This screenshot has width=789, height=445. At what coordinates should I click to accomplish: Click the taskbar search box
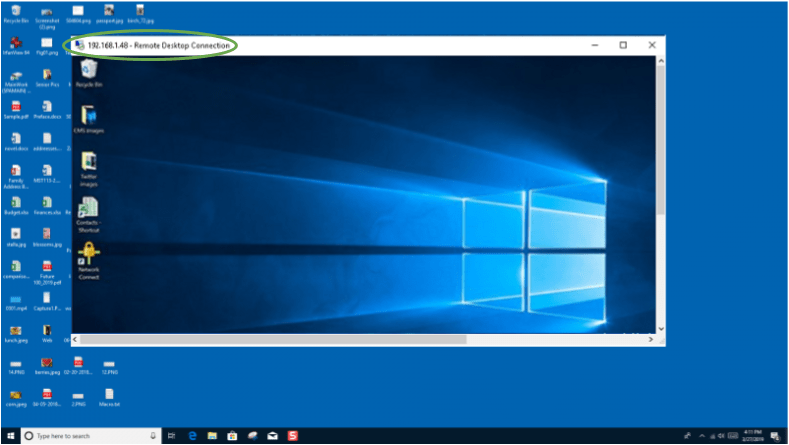click(x=91, y=436)
